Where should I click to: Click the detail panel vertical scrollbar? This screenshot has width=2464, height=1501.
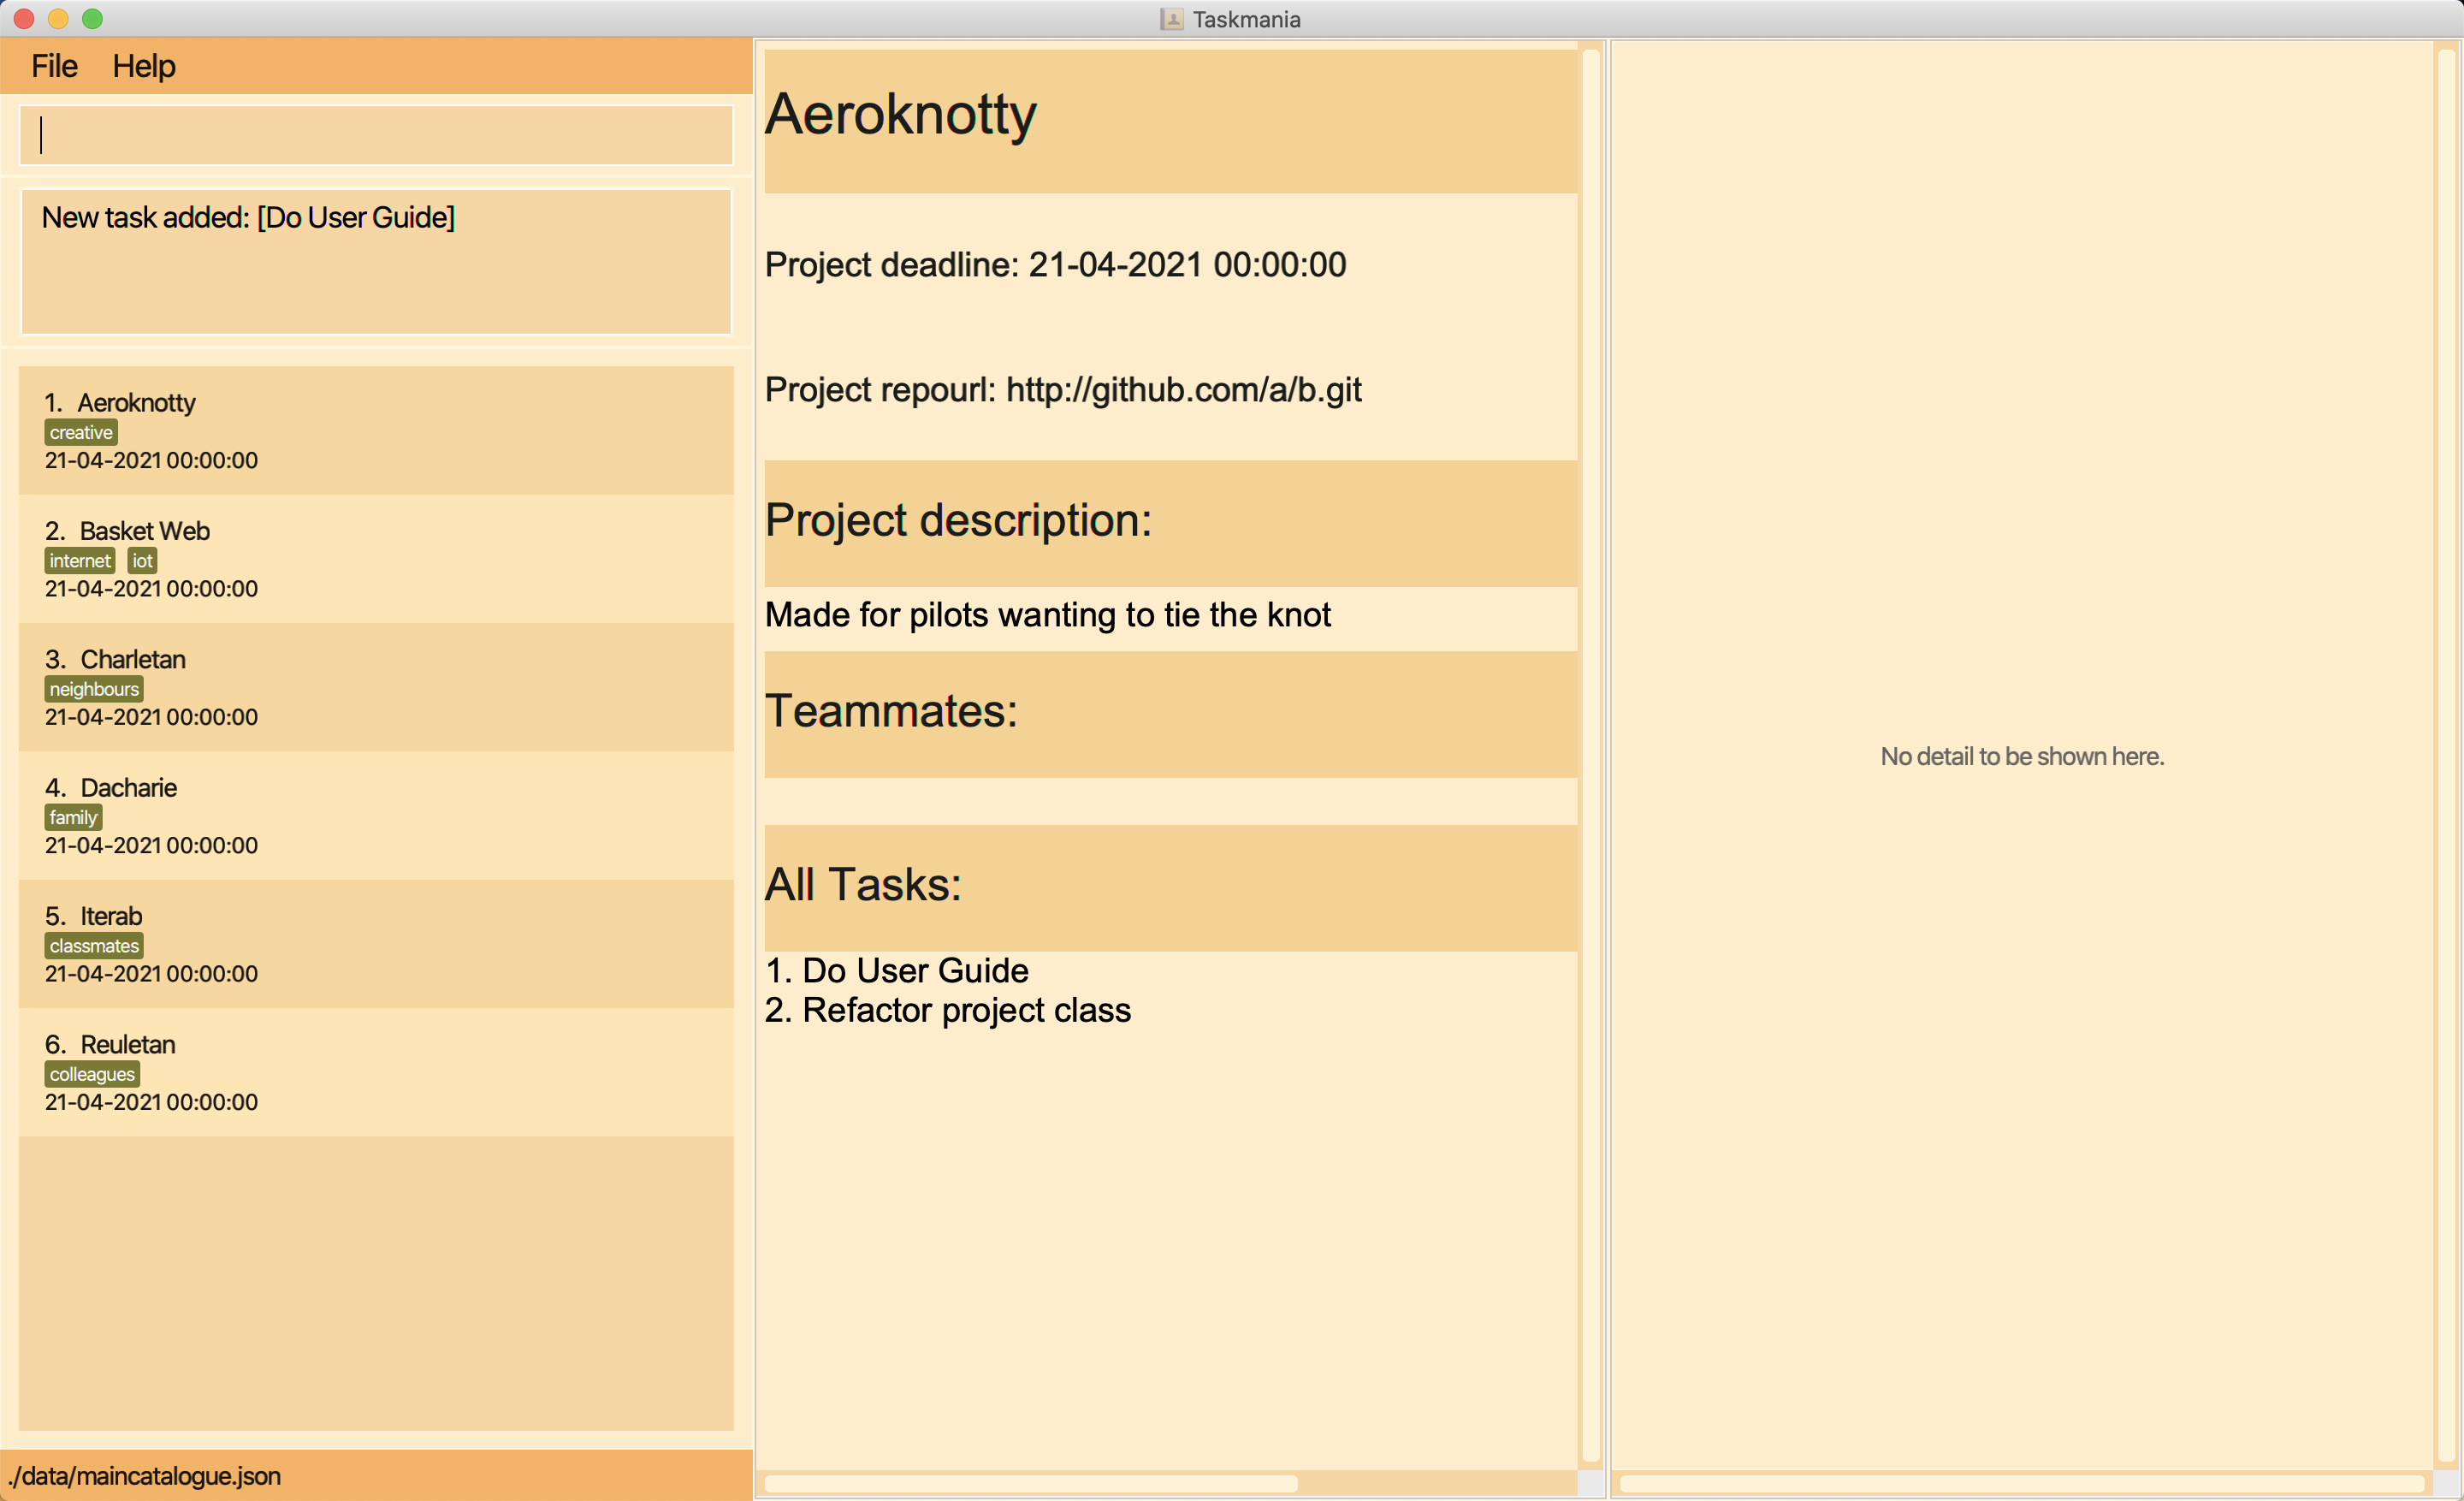2446,756
